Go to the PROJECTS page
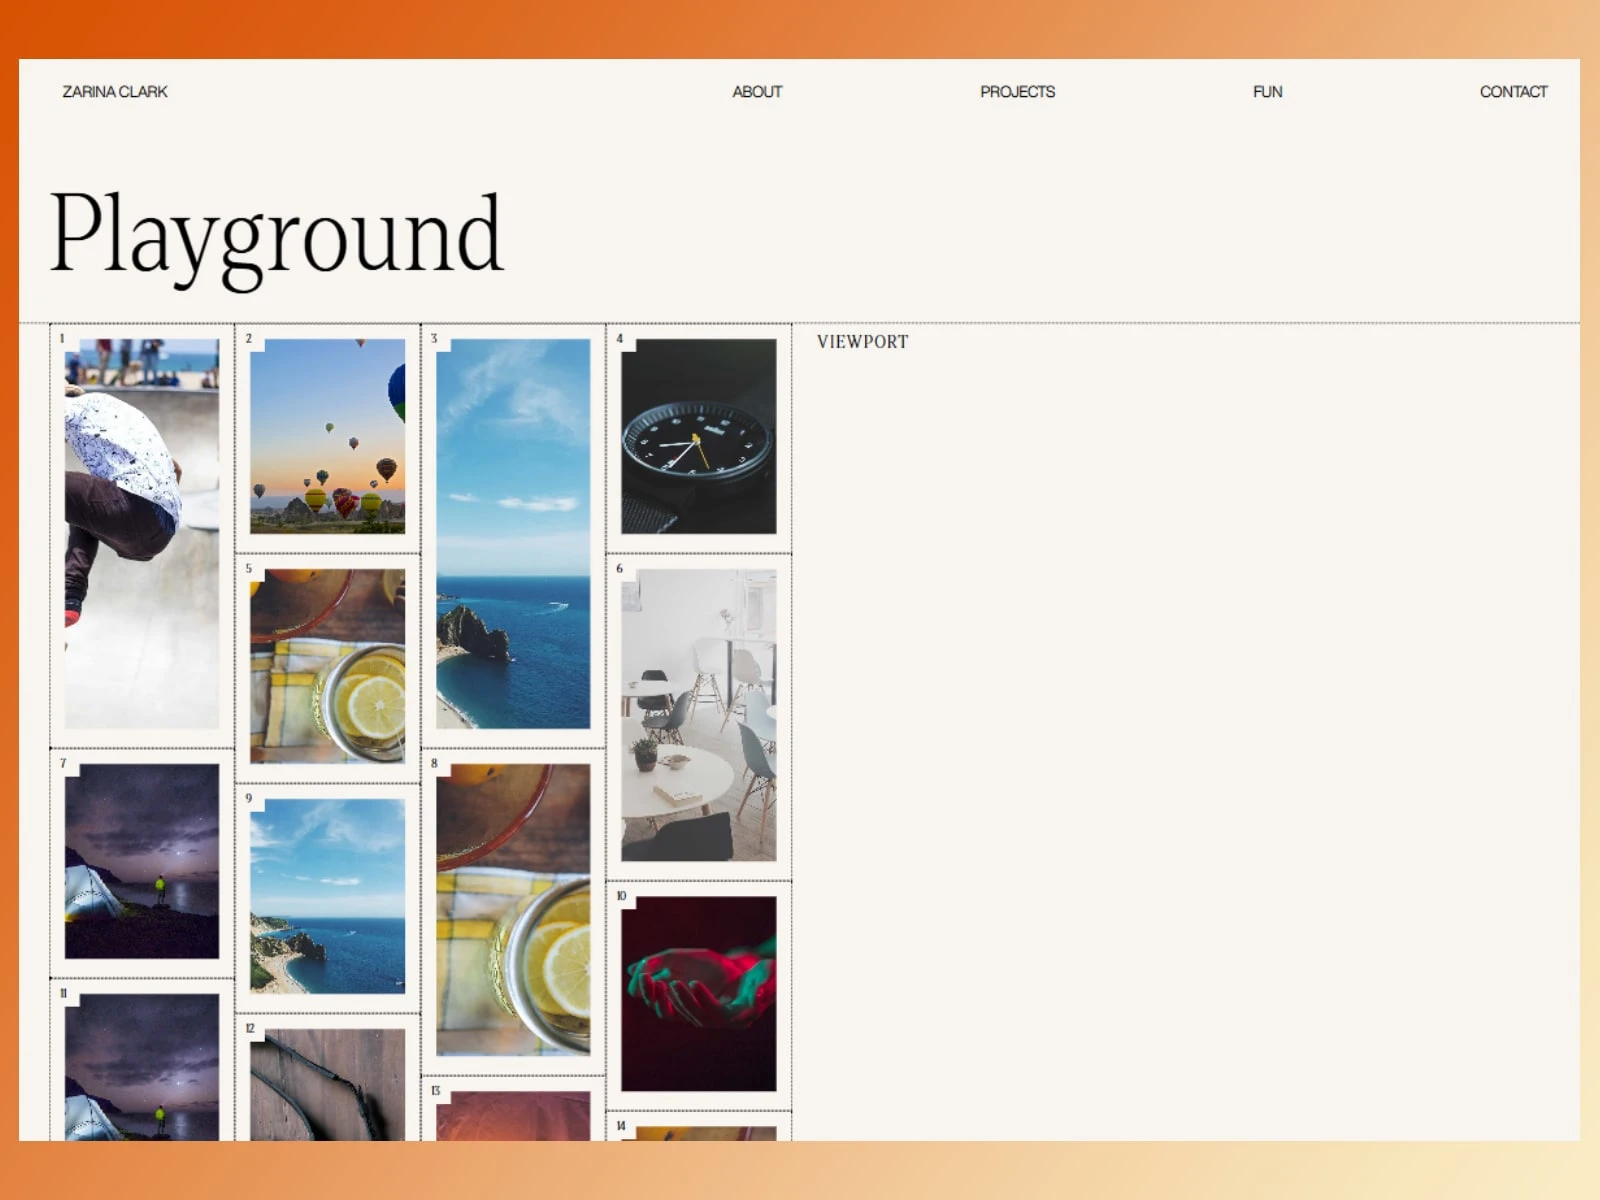 [x=1017, y=92]
